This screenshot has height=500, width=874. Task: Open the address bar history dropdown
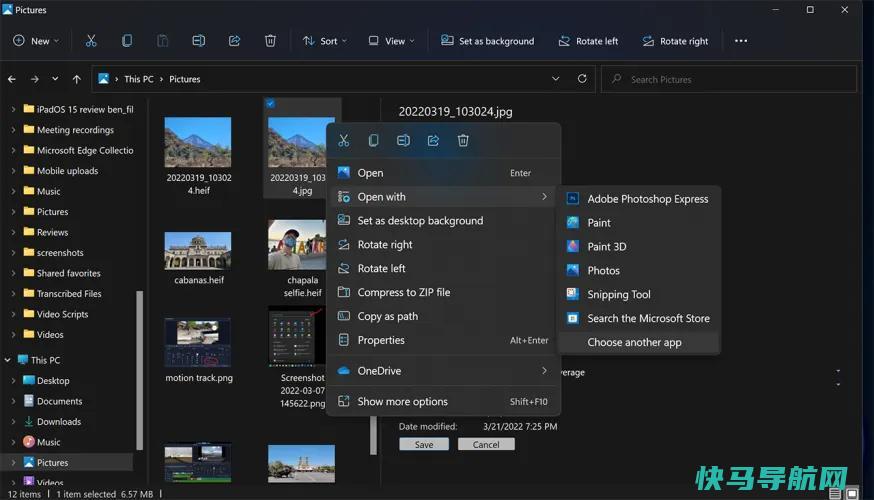555,79
